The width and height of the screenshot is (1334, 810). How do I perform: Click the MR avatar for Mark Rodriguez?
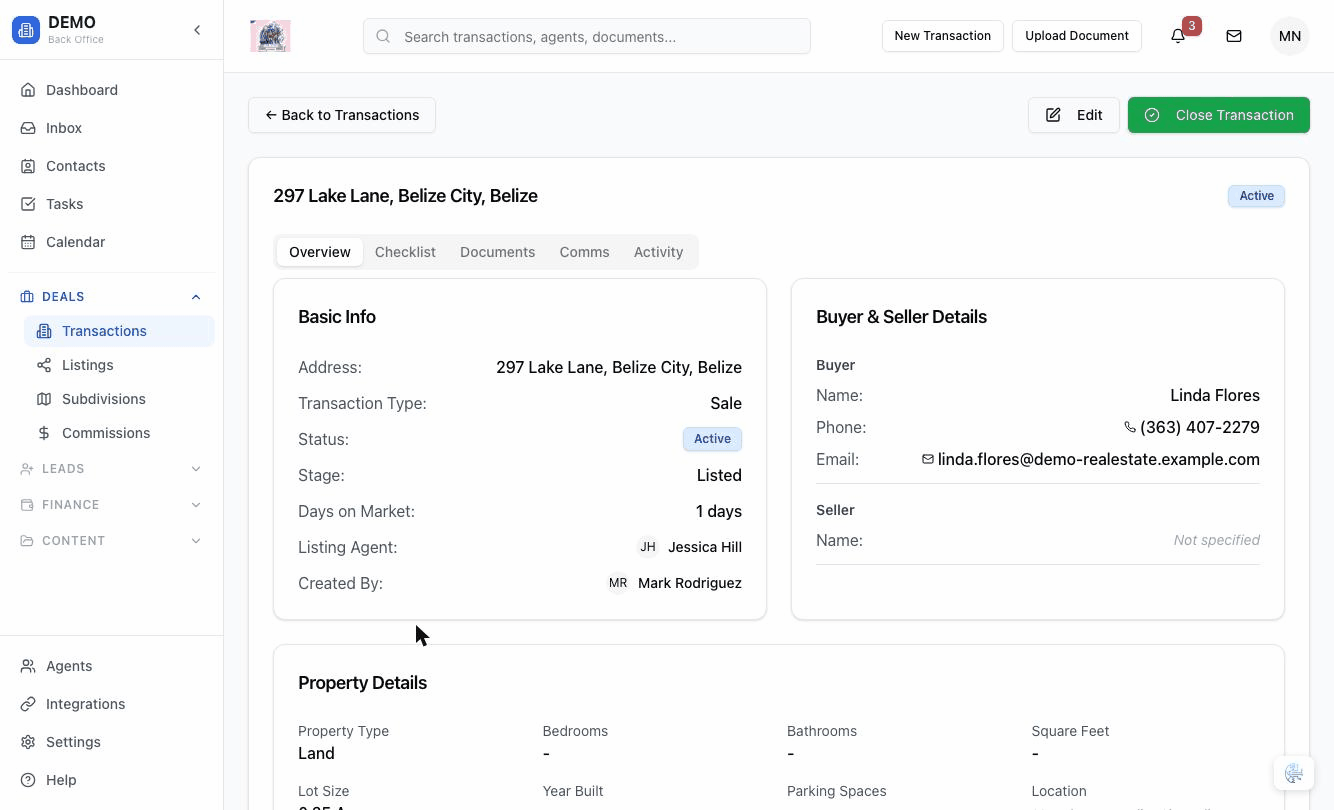pyautogui.click(x=618, y=583)
